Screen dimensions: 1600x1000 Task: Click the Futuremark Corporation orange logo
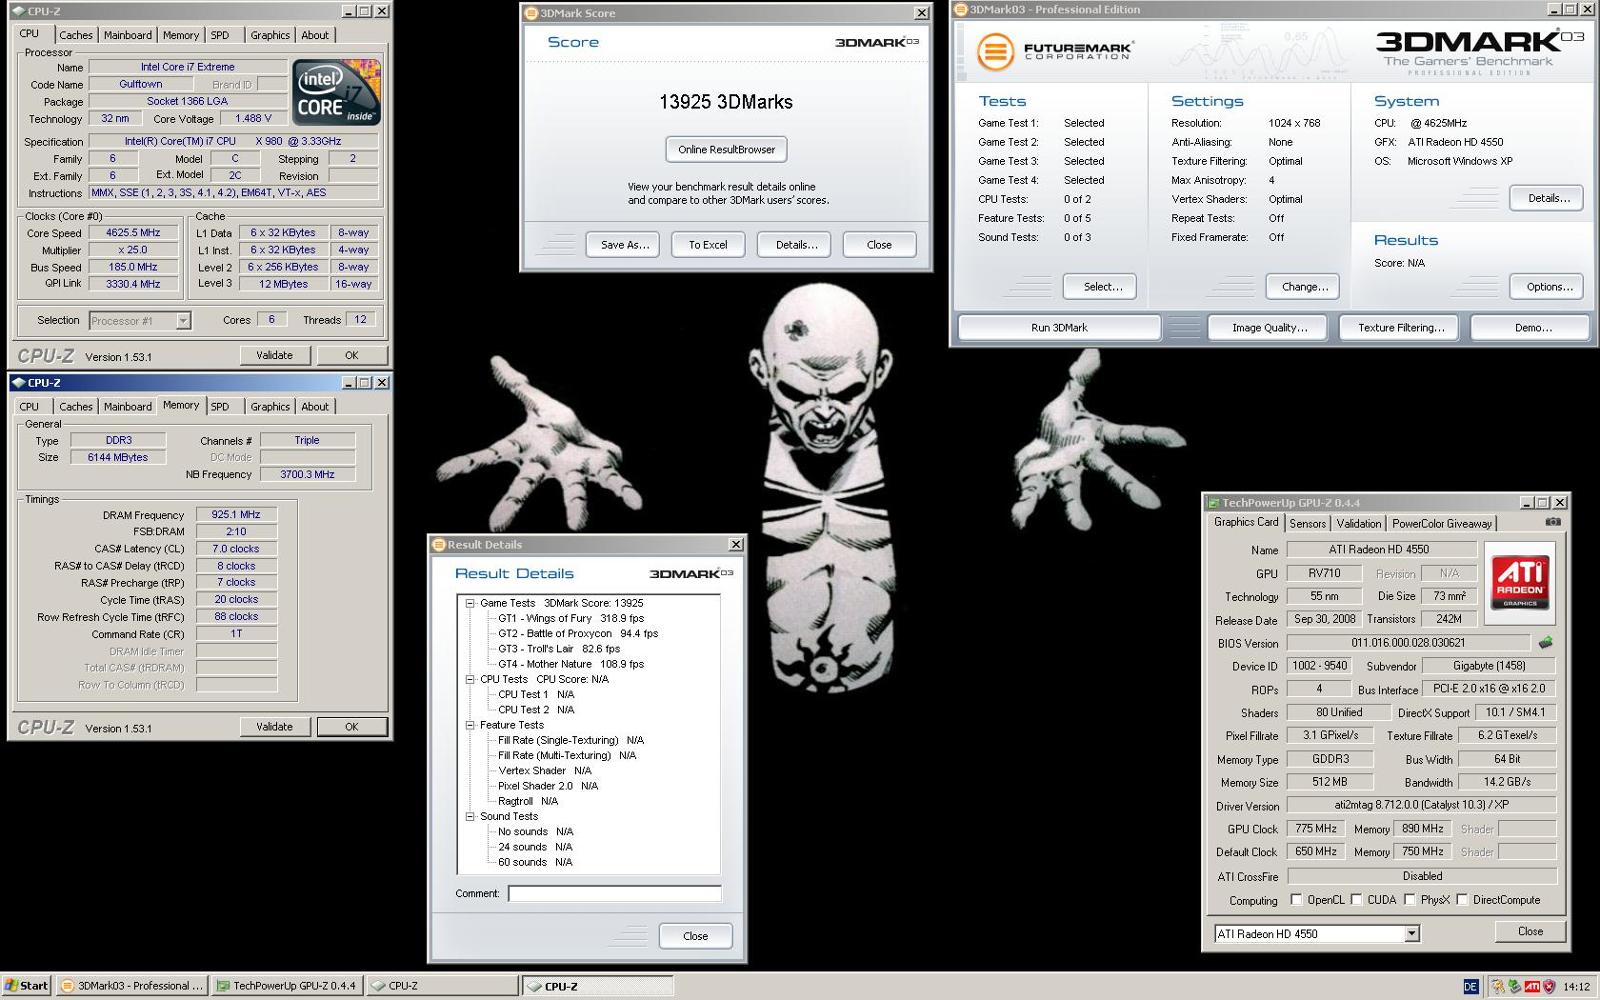tap(995, 51)
